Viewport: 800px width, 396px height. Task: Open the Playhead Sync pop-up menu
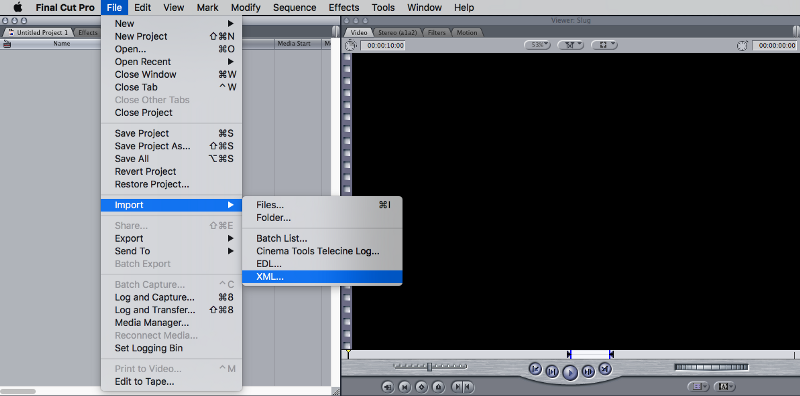[571, 45]
